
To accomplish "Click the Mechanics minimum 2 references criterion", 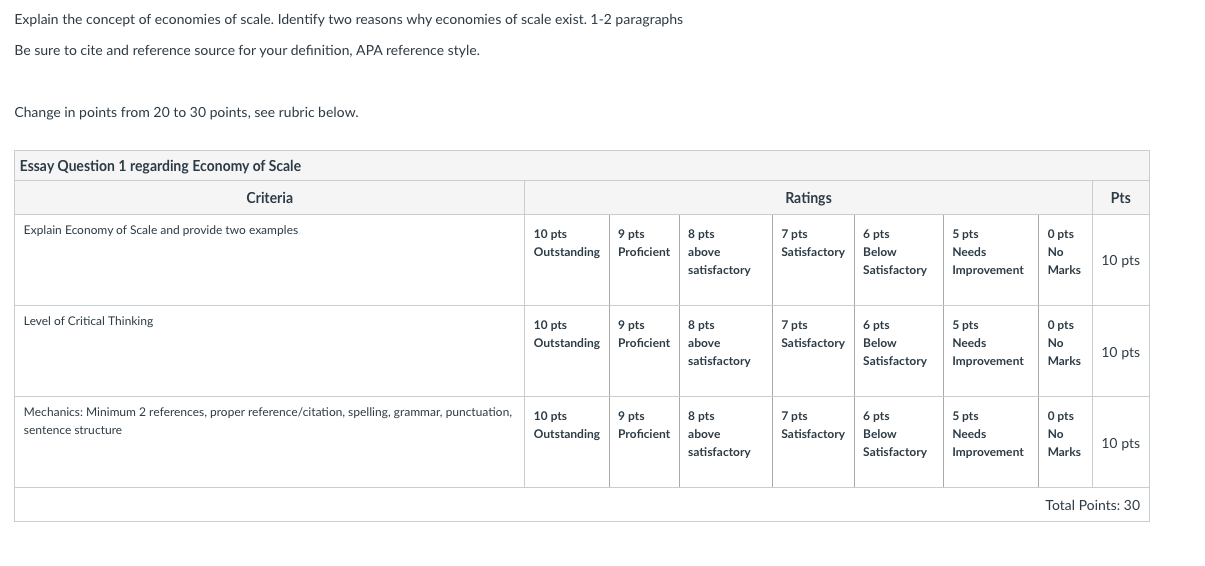I will [268, 421].
